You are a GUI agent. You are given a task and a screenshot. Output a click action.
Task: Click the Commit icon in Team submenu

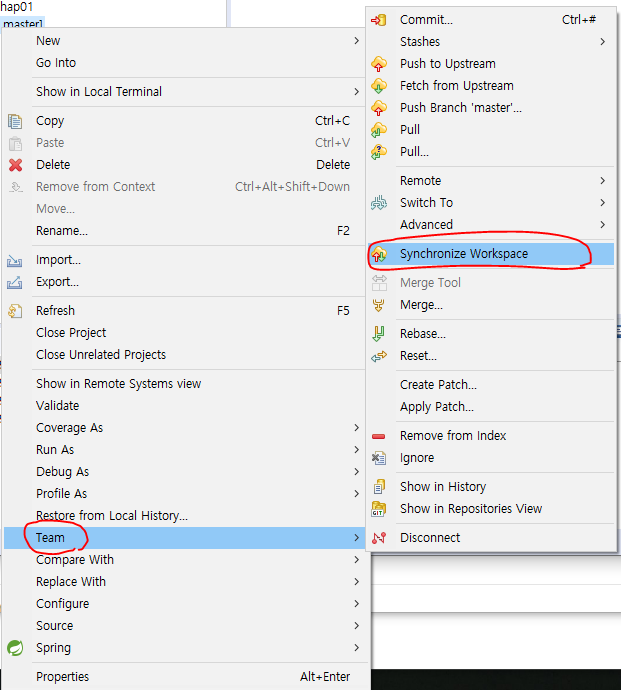pos(378,20)
